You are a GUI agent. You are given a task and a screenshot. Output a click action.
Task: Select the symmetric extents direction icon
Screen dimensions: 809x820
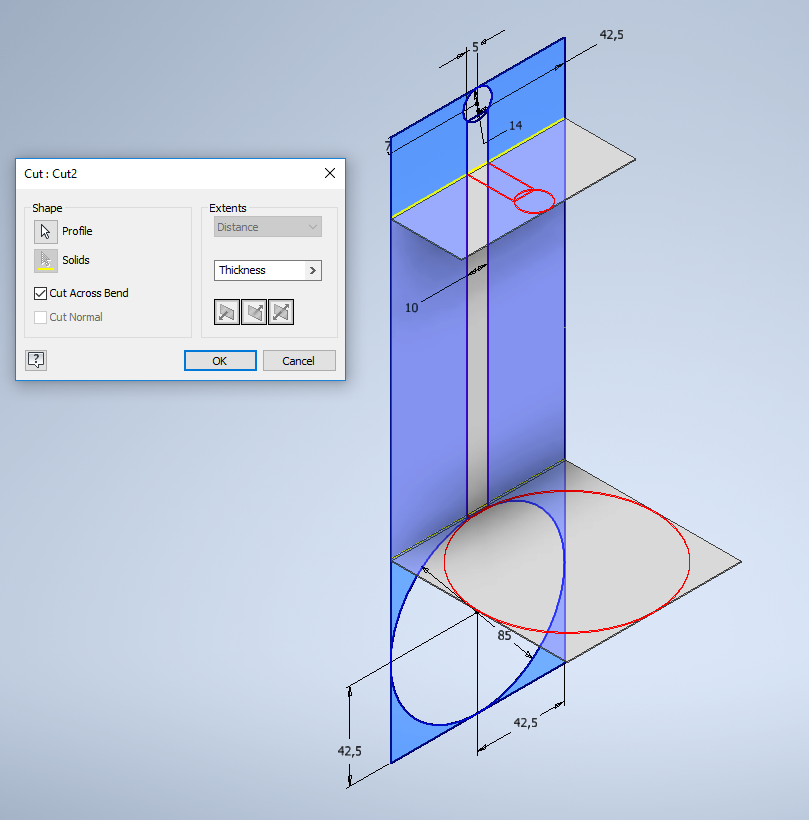(281, 311)
